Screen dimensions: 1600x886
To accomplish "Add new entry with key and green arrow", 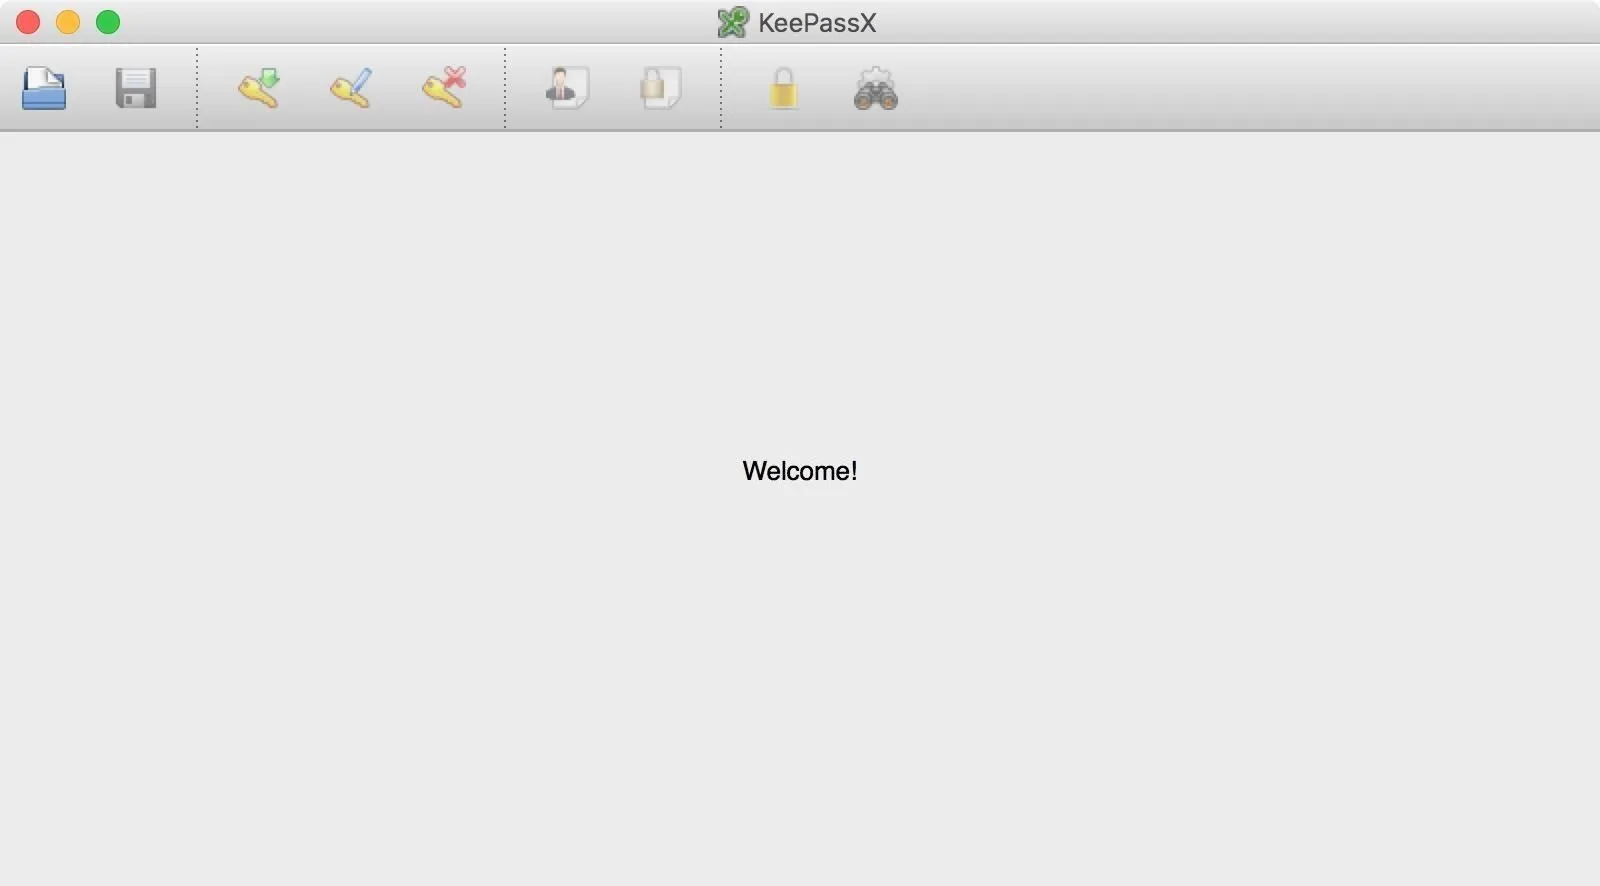I will pos(259,88).
